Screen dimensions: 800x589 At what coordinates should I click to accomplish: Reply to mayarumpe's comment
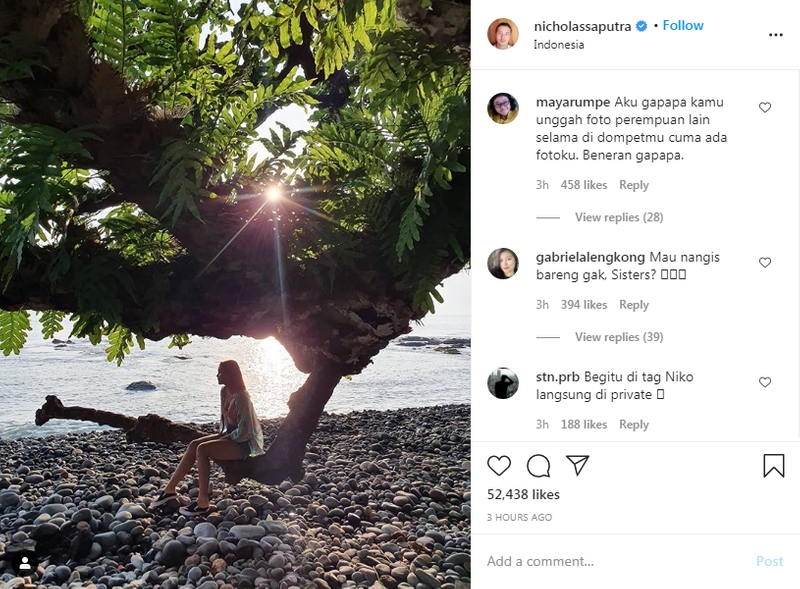tap(634, 185)
